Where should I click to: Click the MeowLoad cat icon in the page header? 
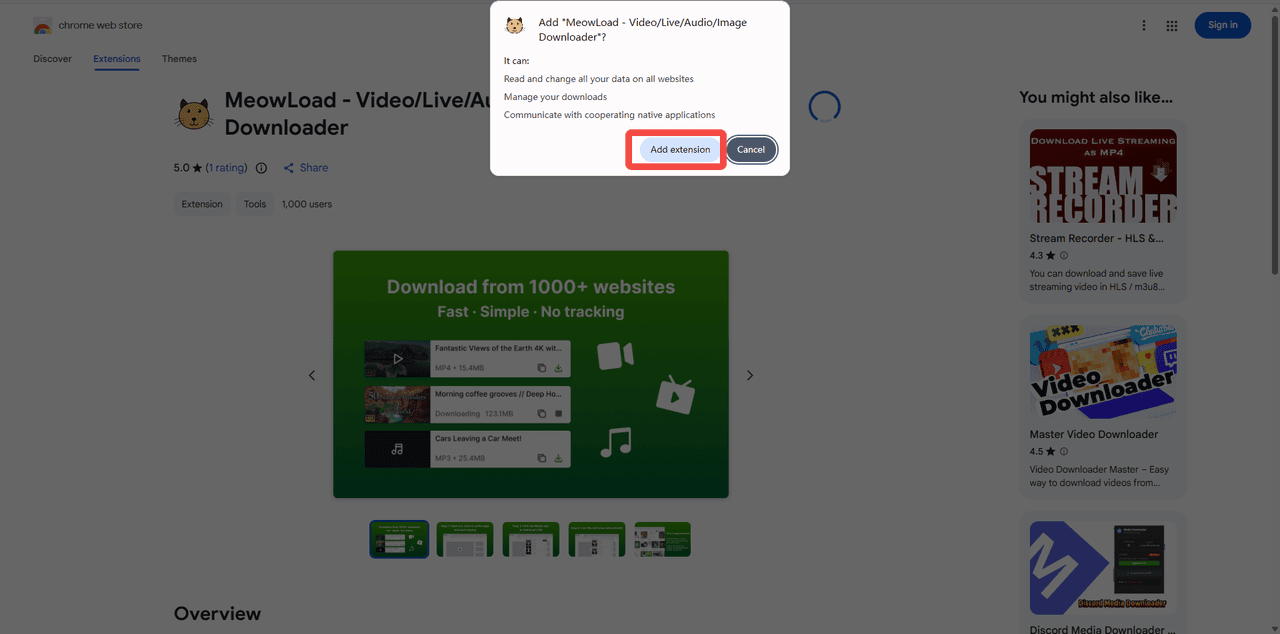tap(194, 114)
